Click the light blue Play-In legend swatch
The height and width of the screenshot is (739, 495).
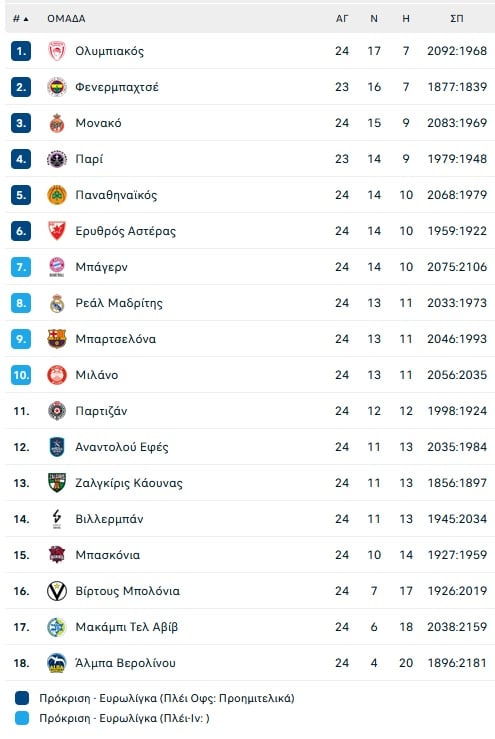tap(22, 718)
